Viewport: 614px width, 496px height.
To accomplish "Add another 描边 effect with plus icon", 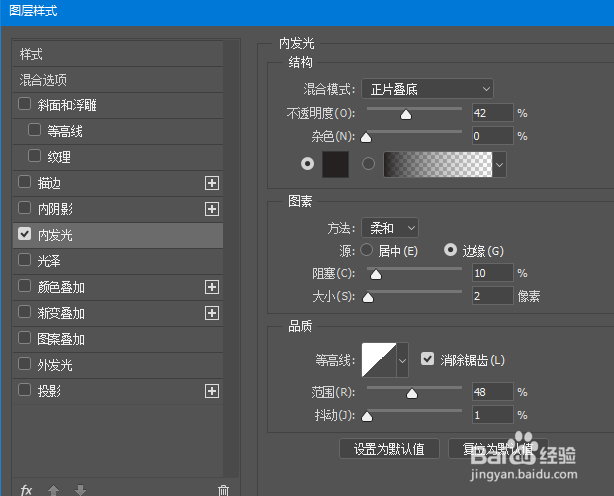I will pos(212,183).
